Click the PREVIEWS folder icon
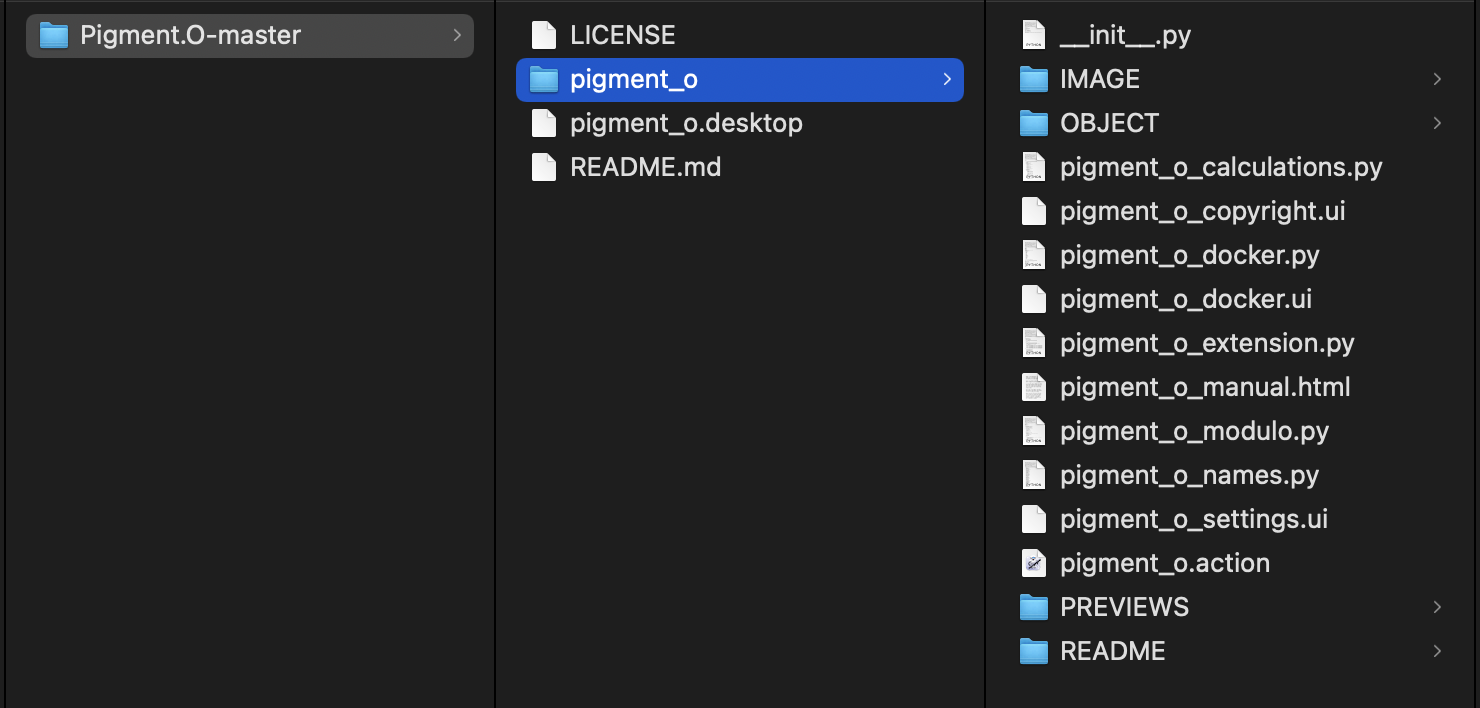 [x=1033, y=607]
